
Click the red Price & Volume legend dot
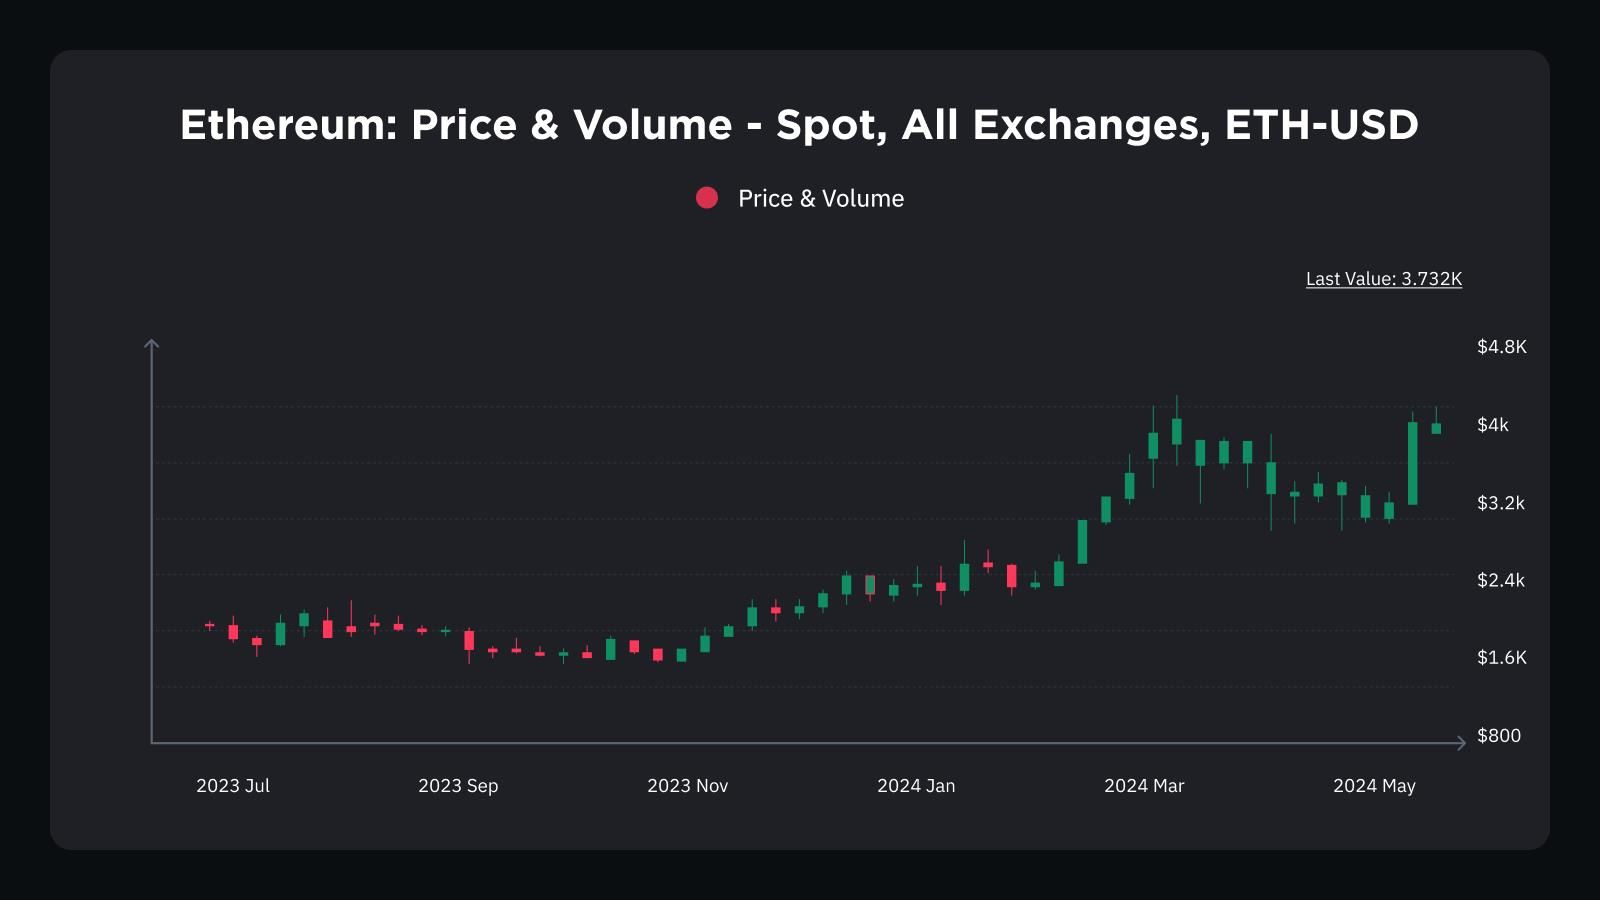click(707, 198)
